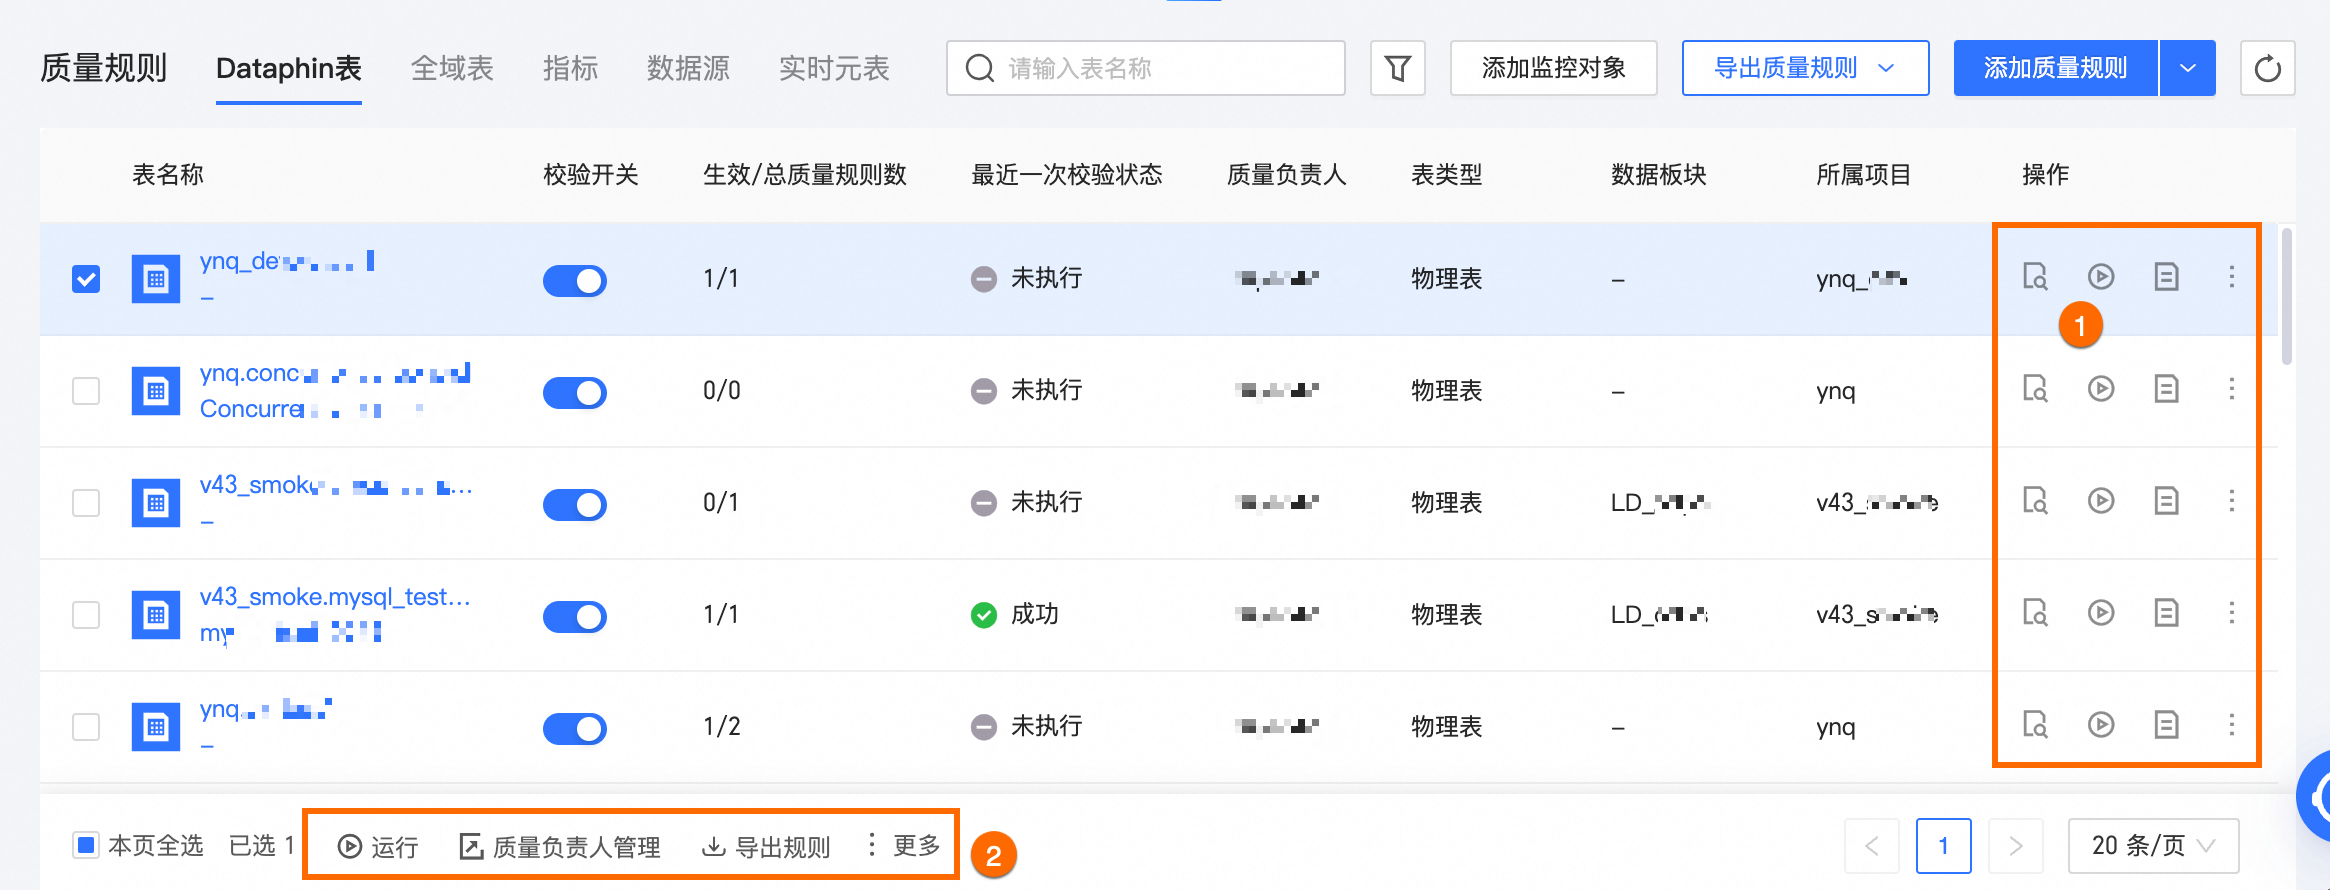The image size is (2330, 890).
Task: Click the table icon in the first row
Action: (x=156, y=279)
